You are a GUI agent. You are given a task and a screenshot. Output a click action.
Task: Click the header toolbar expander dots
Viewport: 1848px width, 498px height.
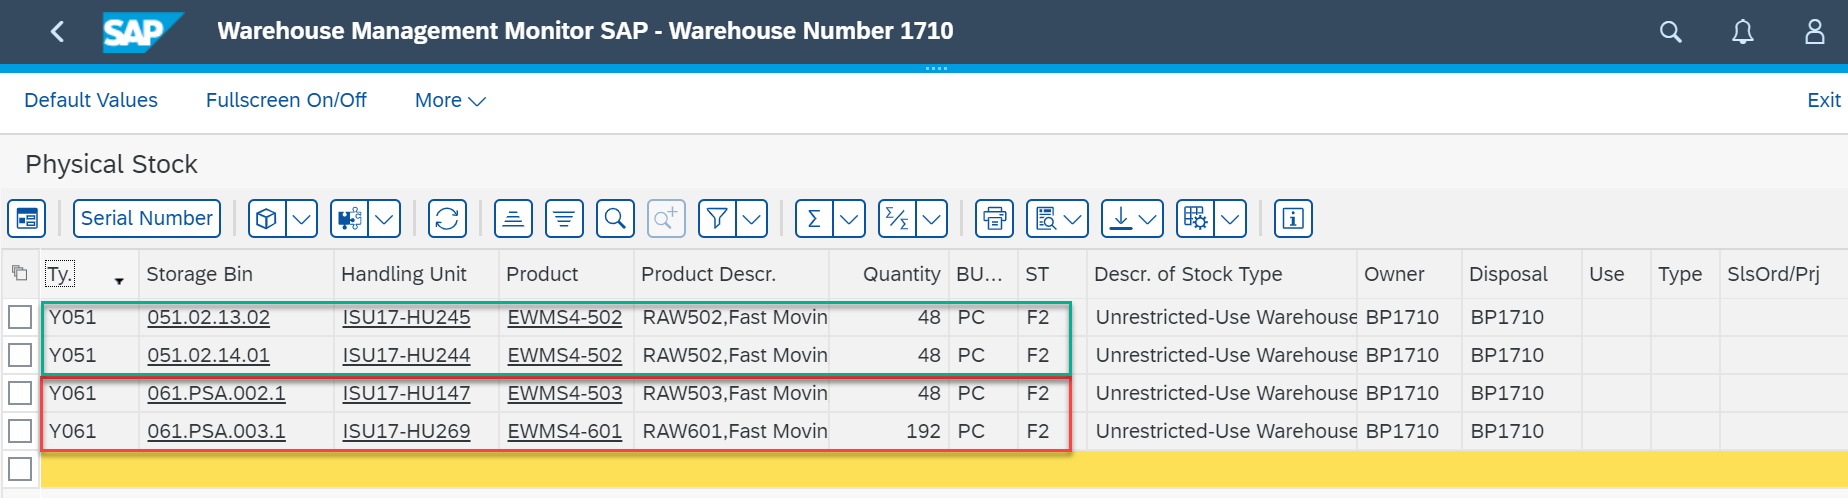tap(936, 68)
